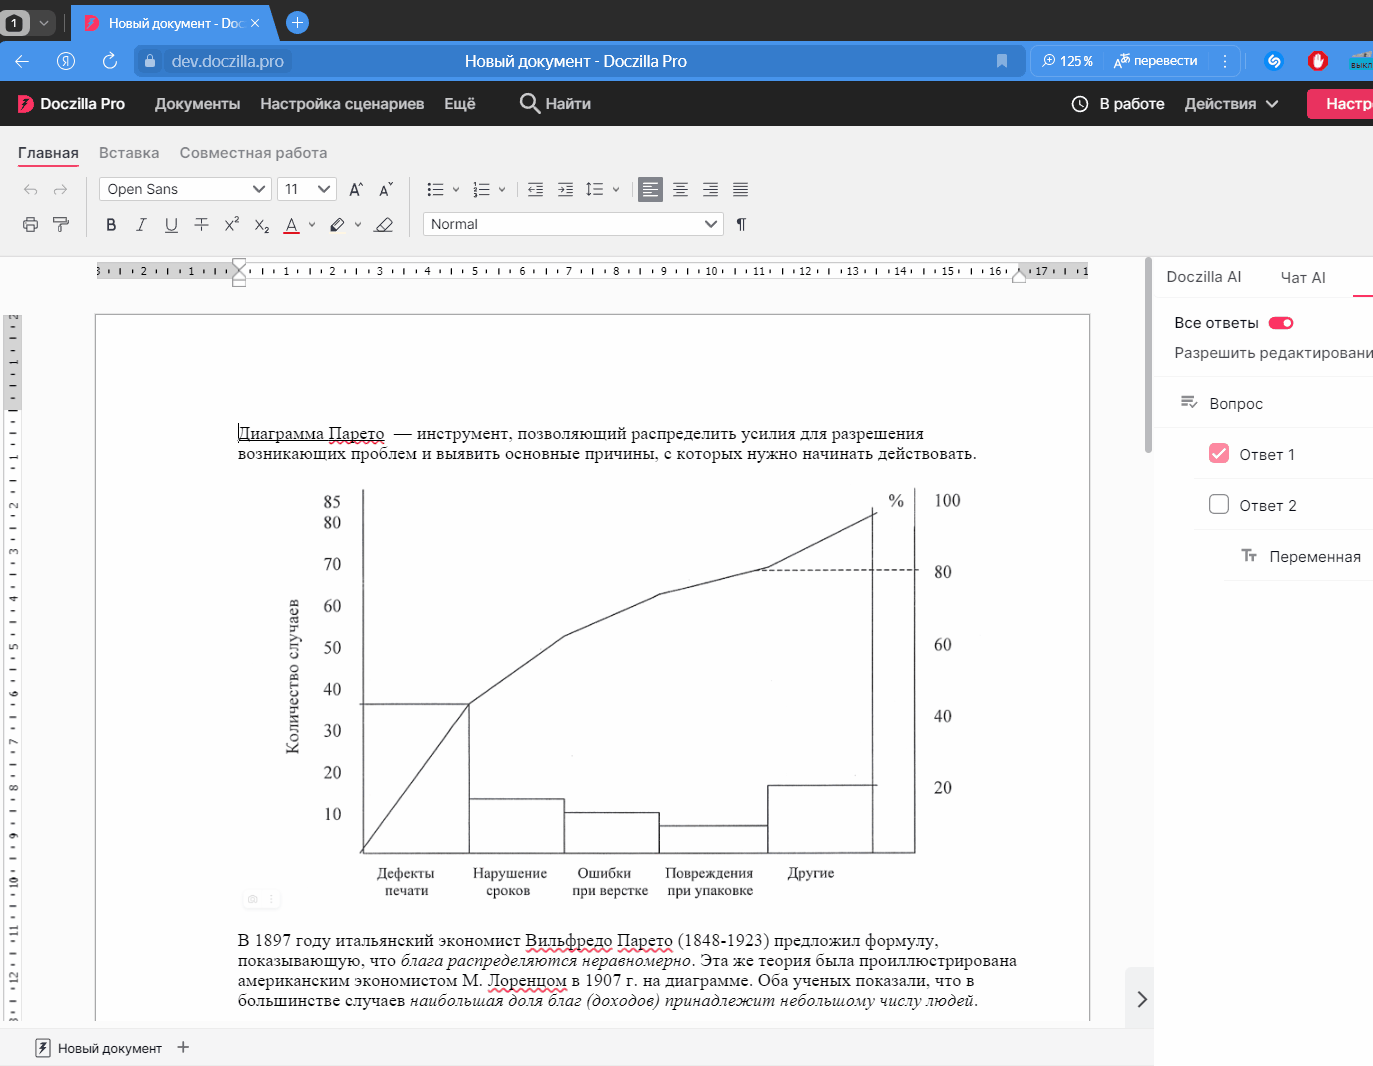Click the Doczilla Pro logo link

(x=71, y=104)
